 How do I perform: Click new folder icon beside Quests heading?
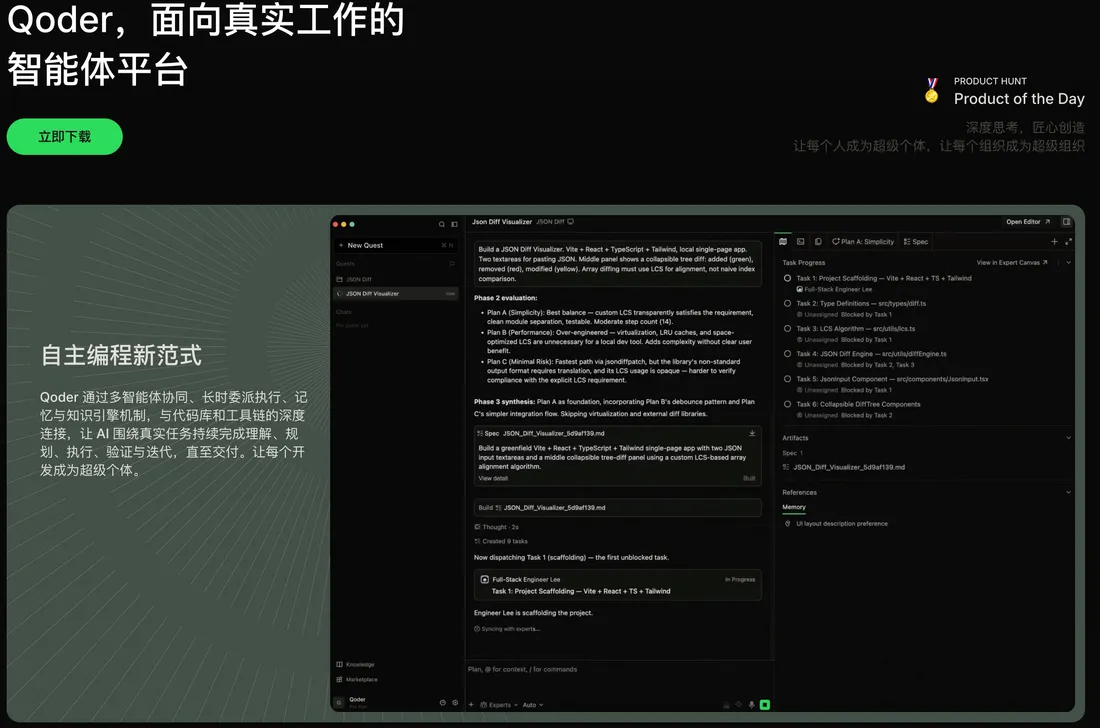(x=452, y=264)
